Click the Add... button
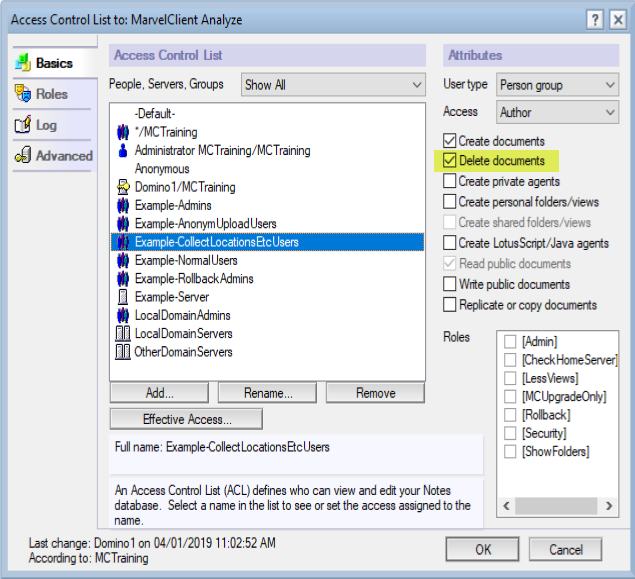 159,393
